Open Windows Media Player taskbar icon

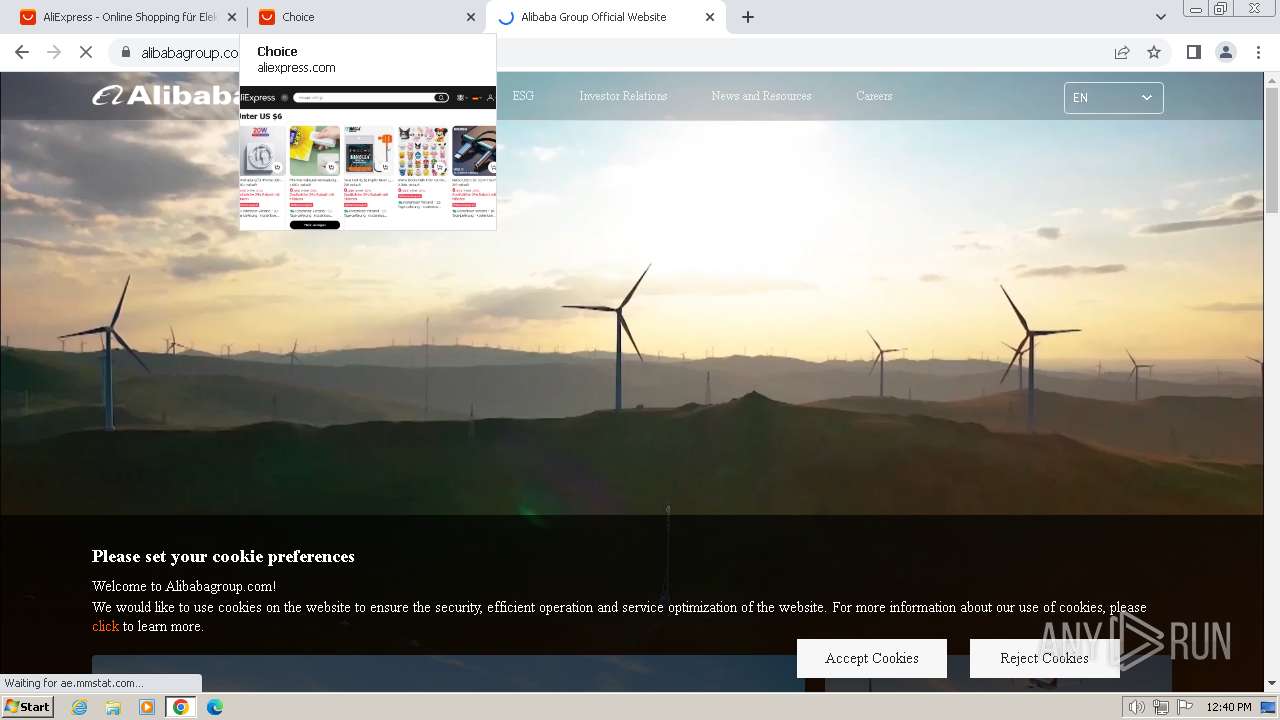click(x=147, y=707)
